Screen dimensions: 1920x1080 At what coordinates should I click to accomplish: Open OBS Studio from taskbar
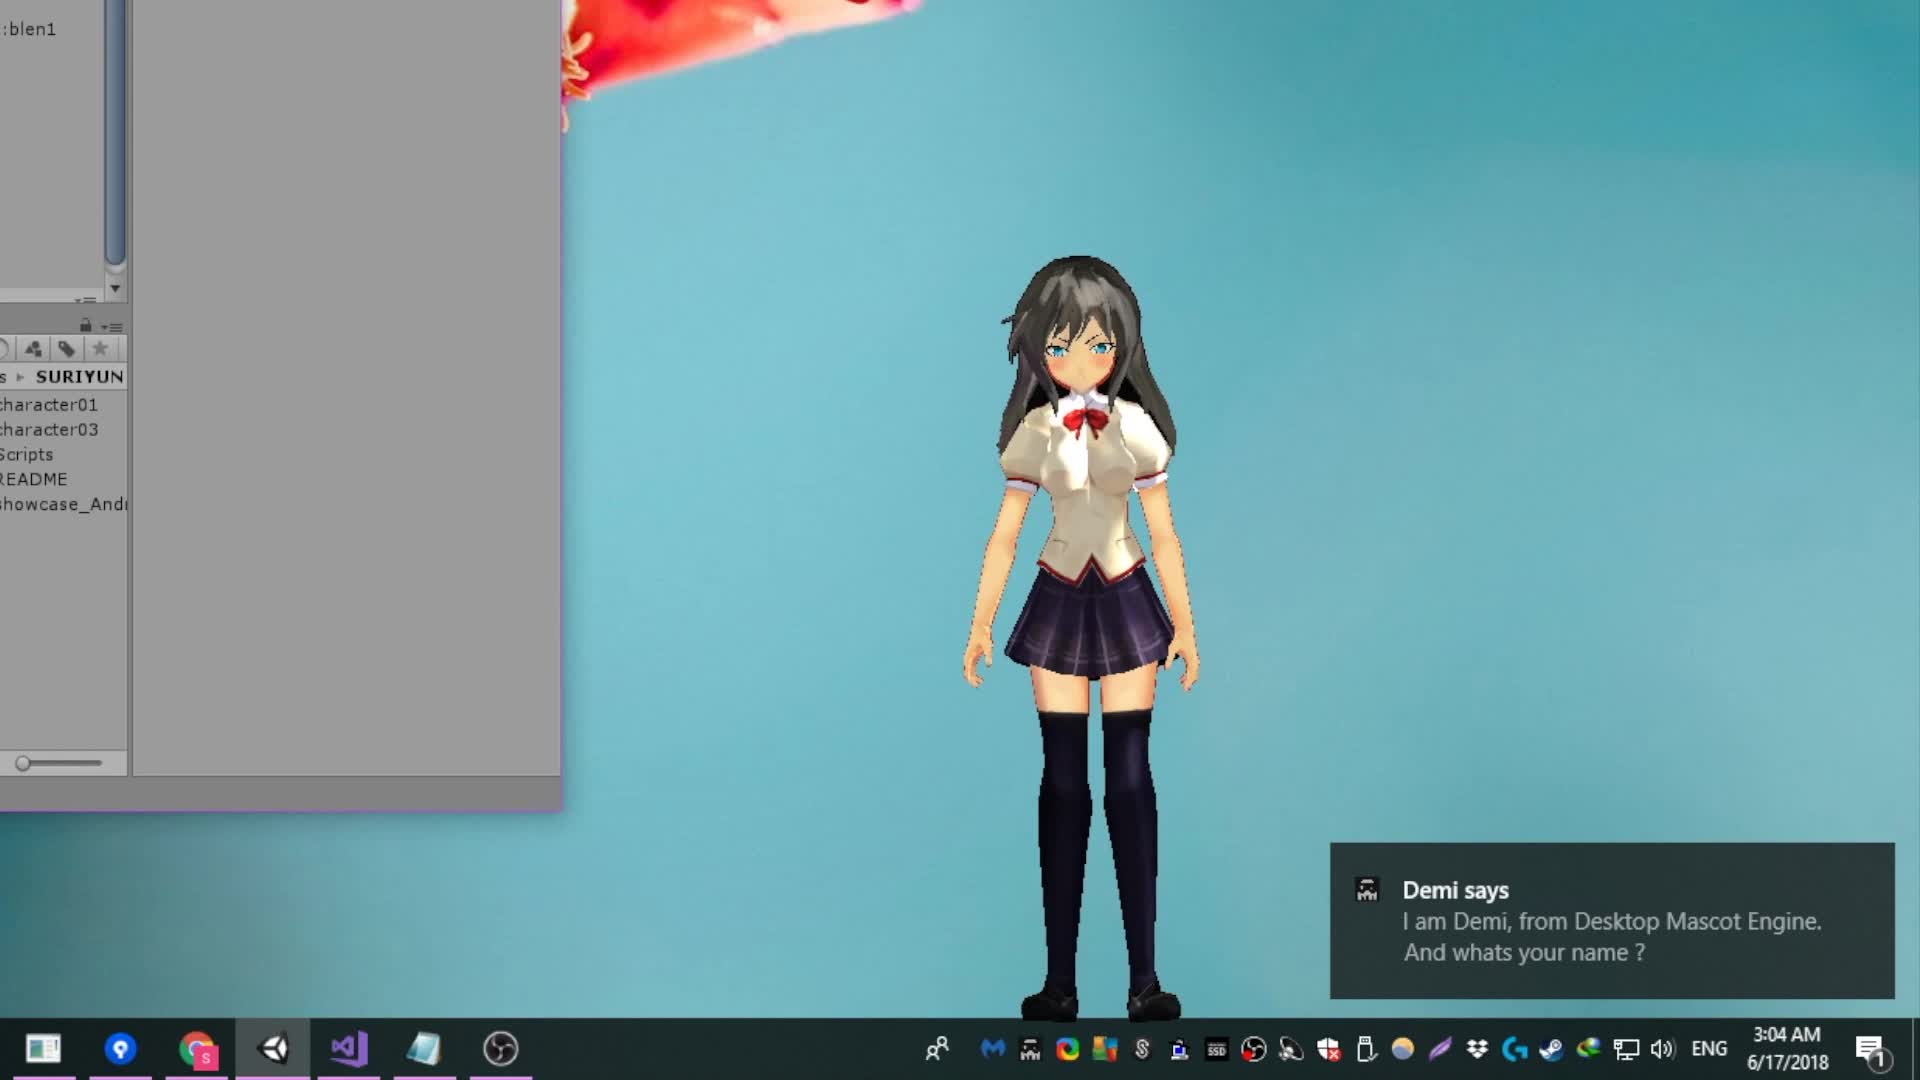[x=501, y=1049]
